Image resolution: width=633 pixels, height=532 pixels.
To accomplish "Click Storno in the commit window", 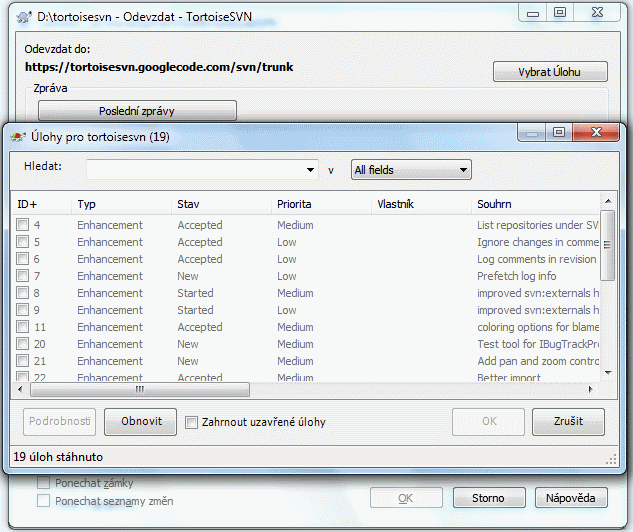I will [x=489, y=498].
